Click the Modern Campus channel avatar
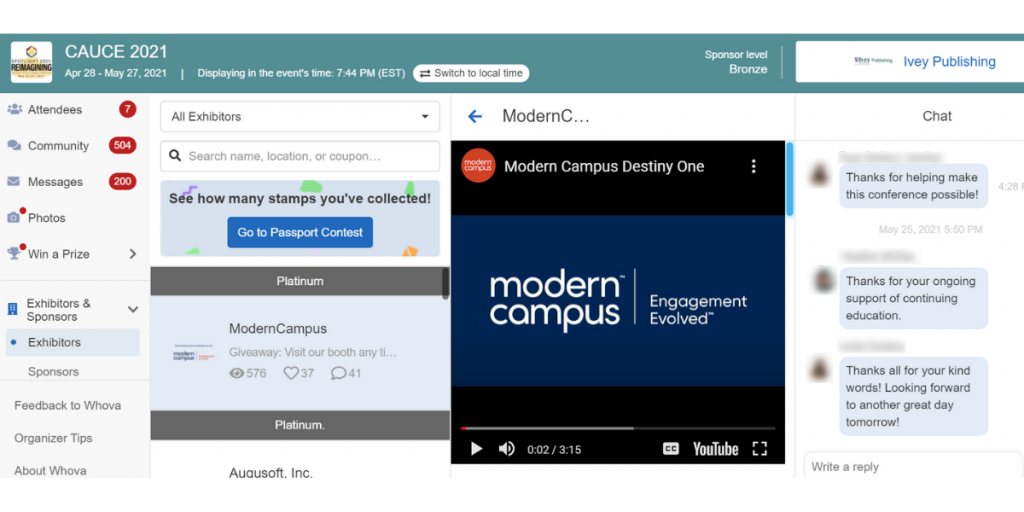 (478, 166)
